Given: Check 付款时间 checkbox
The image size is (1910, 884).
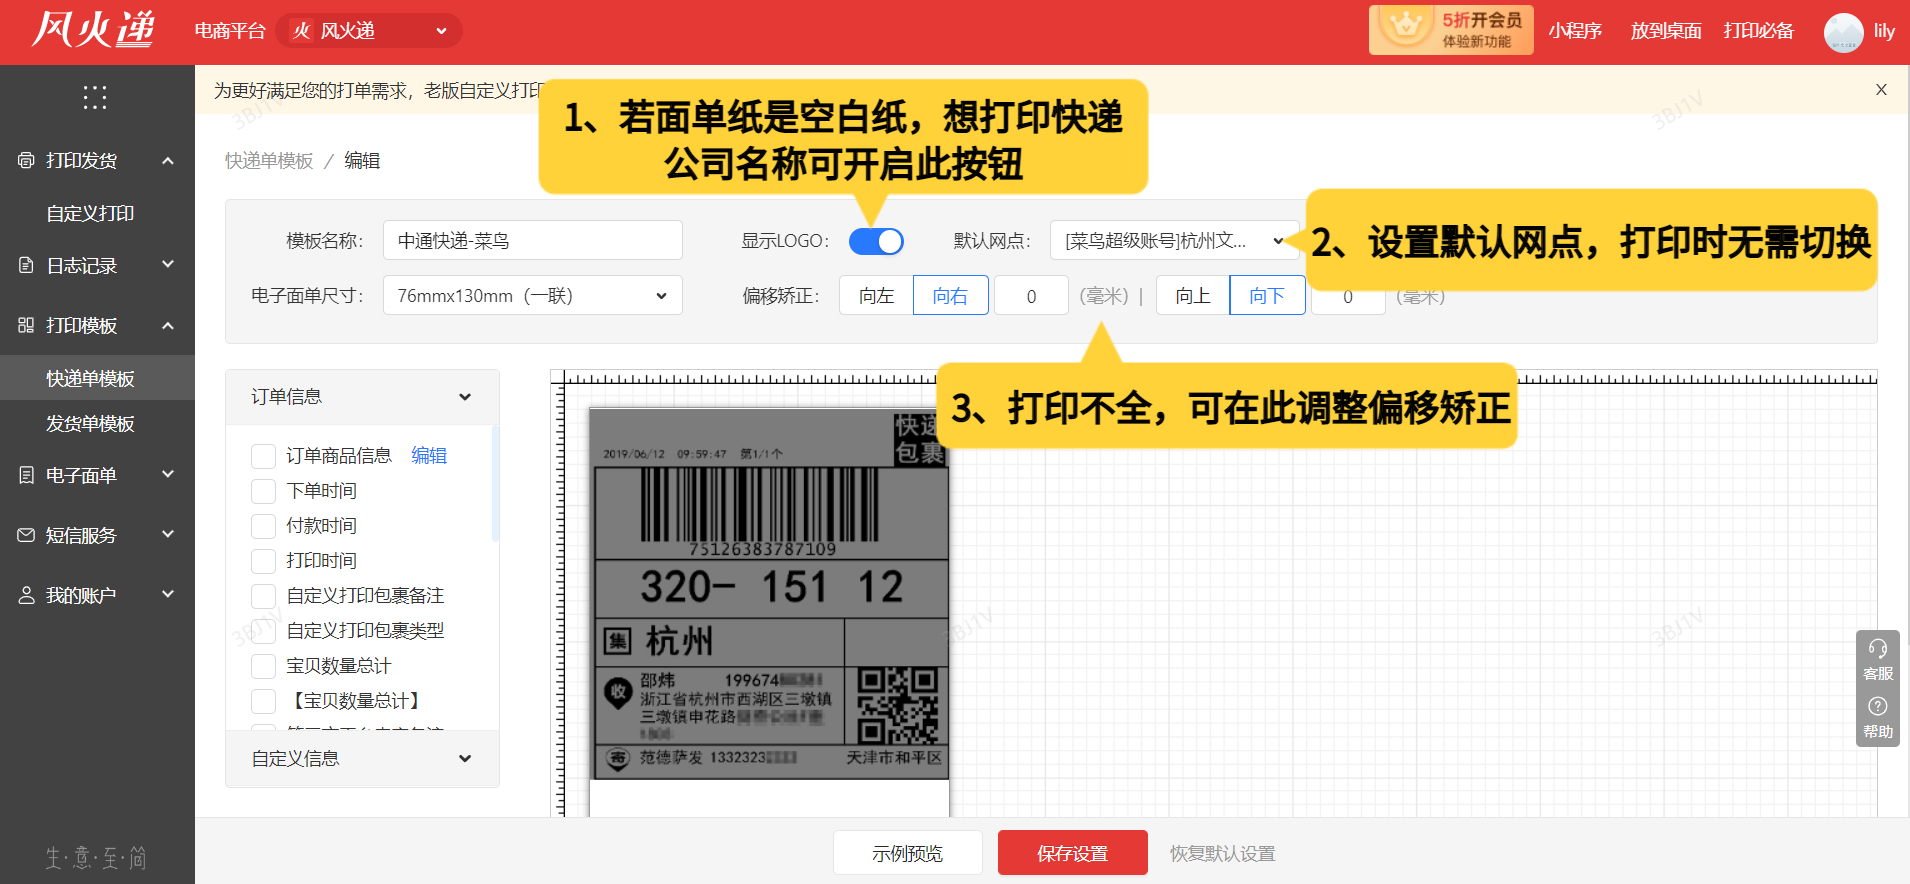Looking at the screenshot, I should (264, 526).
